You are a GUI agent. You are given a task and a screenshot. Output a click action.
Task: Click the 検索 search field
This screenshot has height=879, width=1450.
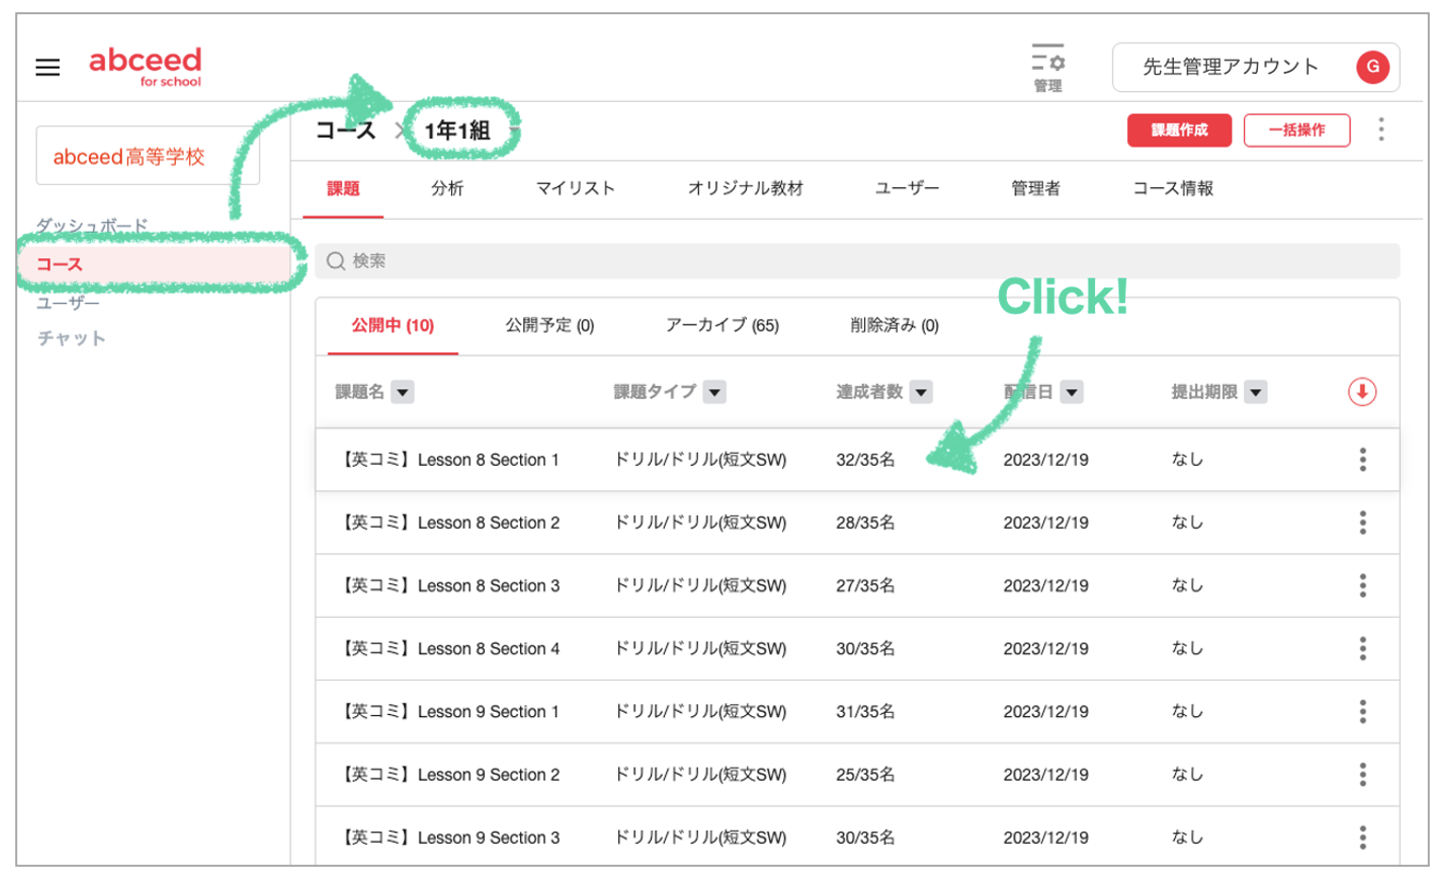coord(857,261)
